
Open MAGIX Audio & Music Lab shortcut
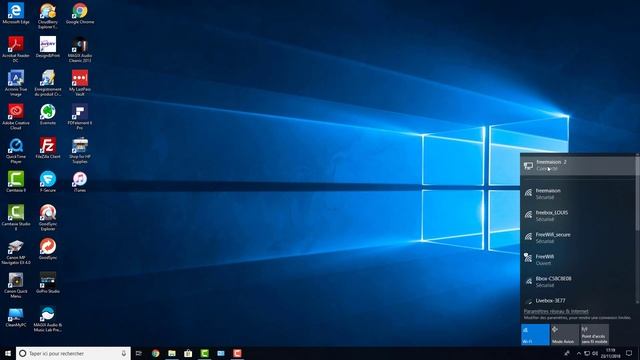(48, 319)
